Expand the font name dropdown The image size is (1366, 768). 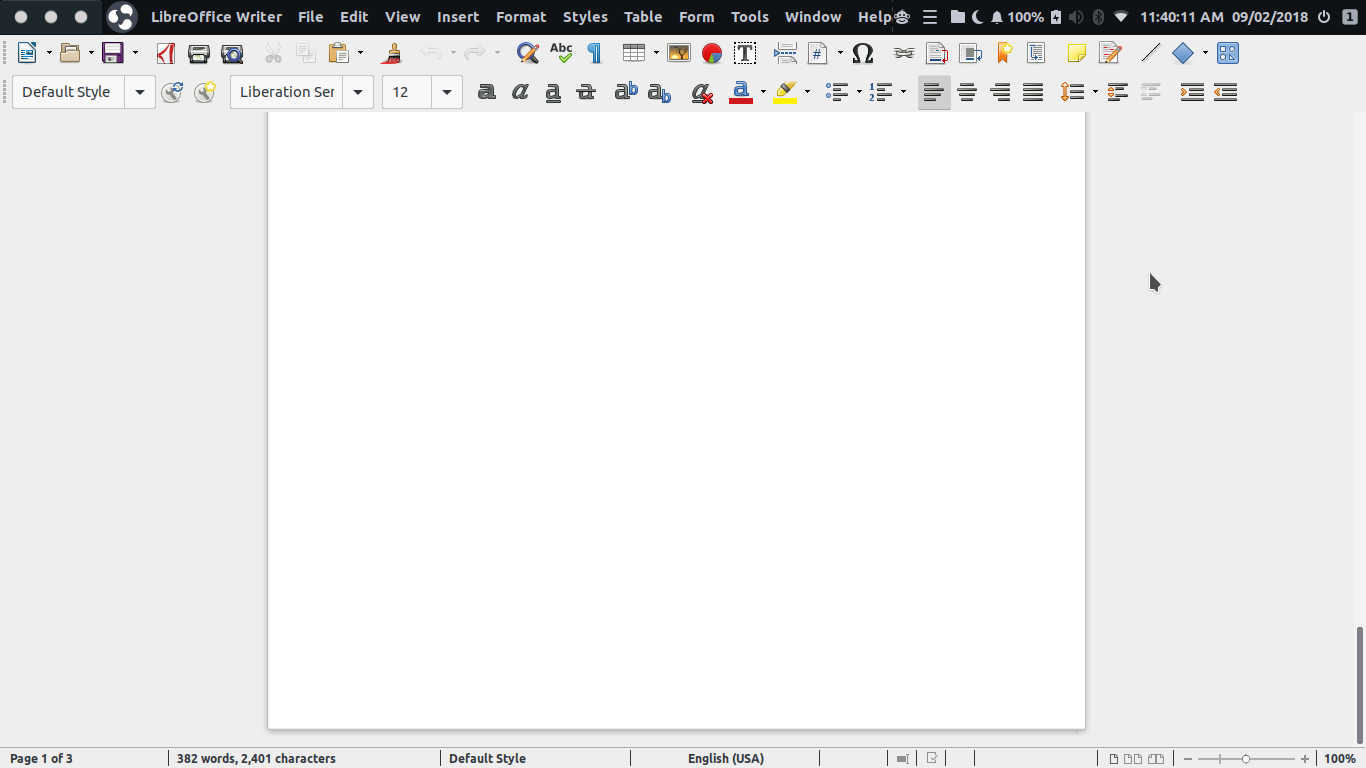(x=357, y=91)
